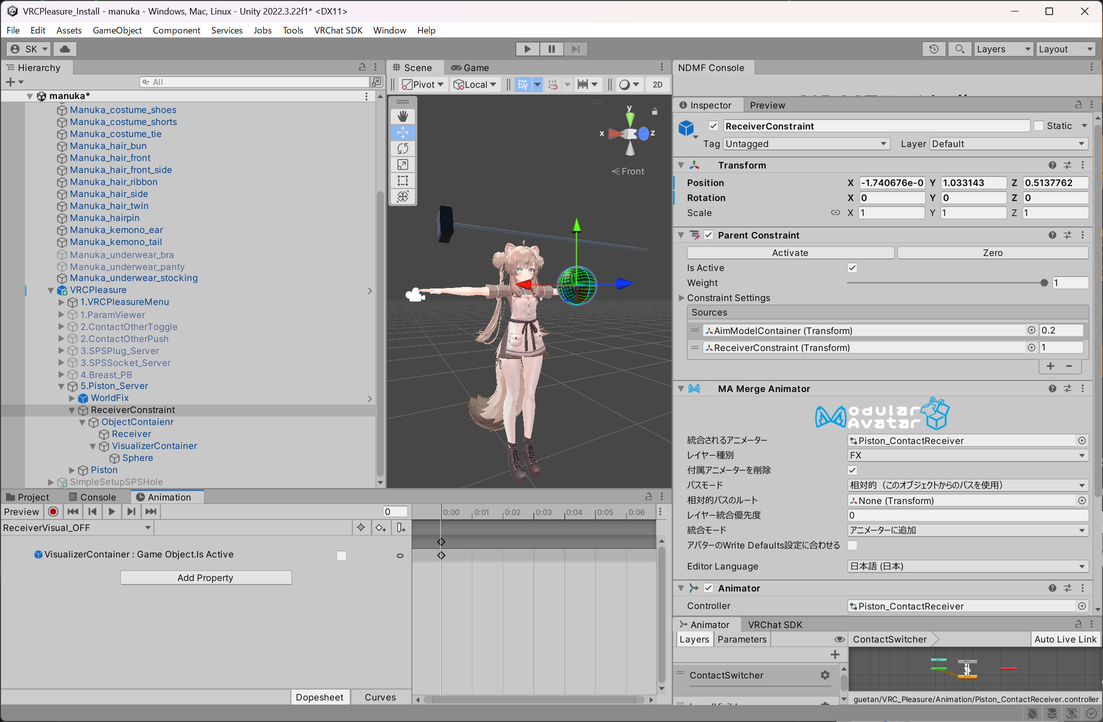Screen dimensions: 1103x722
Task: Toggle 2D view mode in Scene
Action: coord(657,84)
